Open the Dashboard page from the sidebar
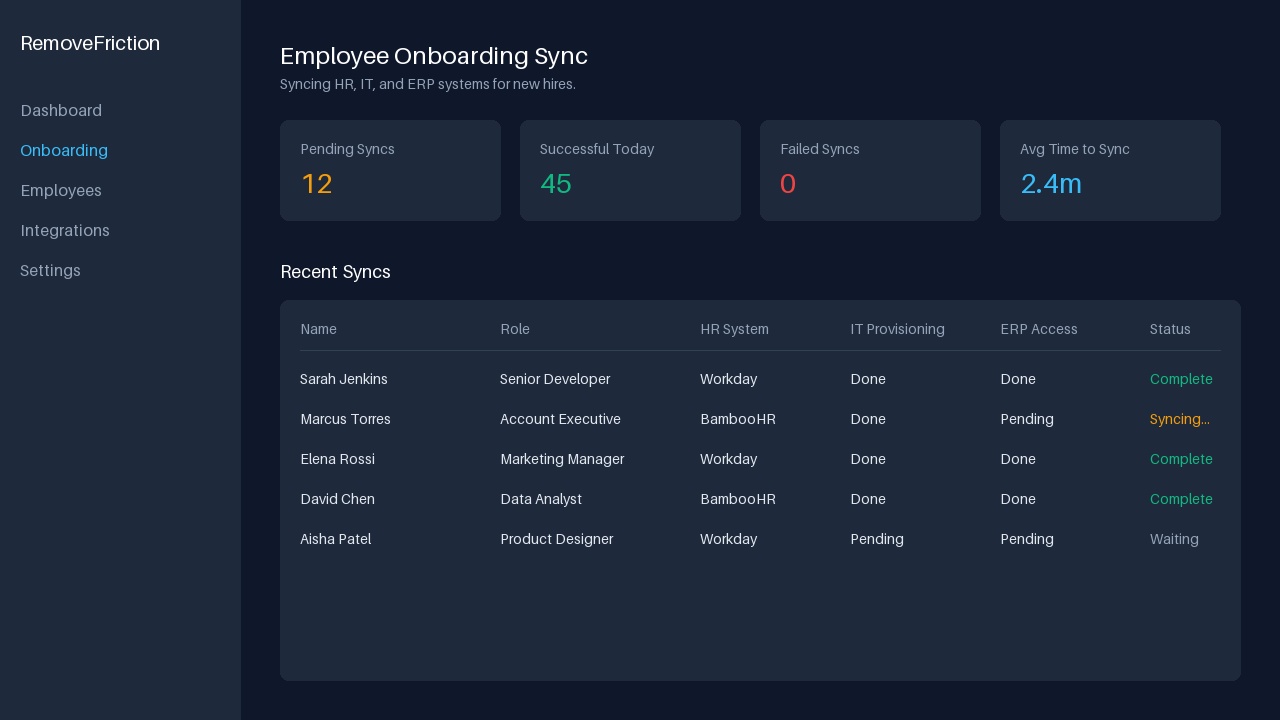This screenshot has width=1280, height=720. [61, 111]
